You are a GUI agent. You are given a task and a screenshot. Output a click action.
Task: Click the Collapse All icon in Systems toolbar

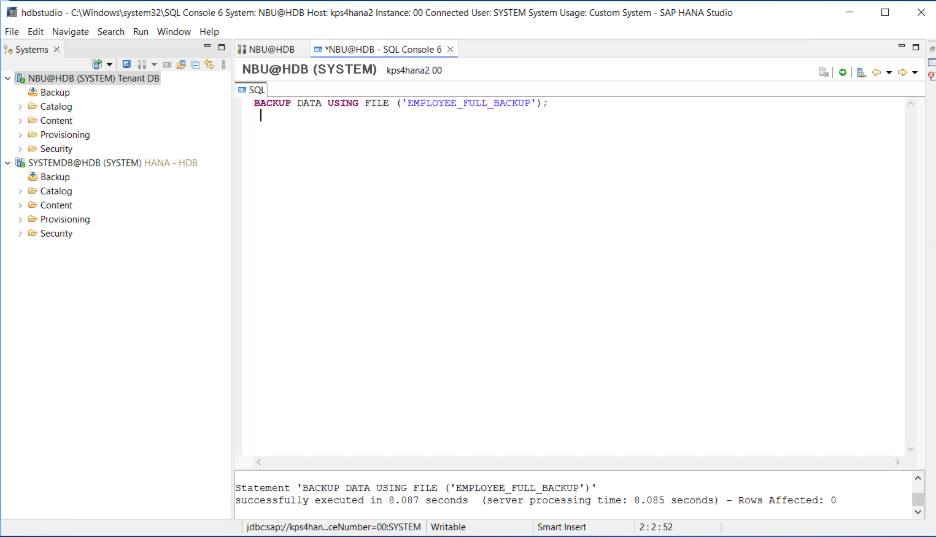(195, 64)
